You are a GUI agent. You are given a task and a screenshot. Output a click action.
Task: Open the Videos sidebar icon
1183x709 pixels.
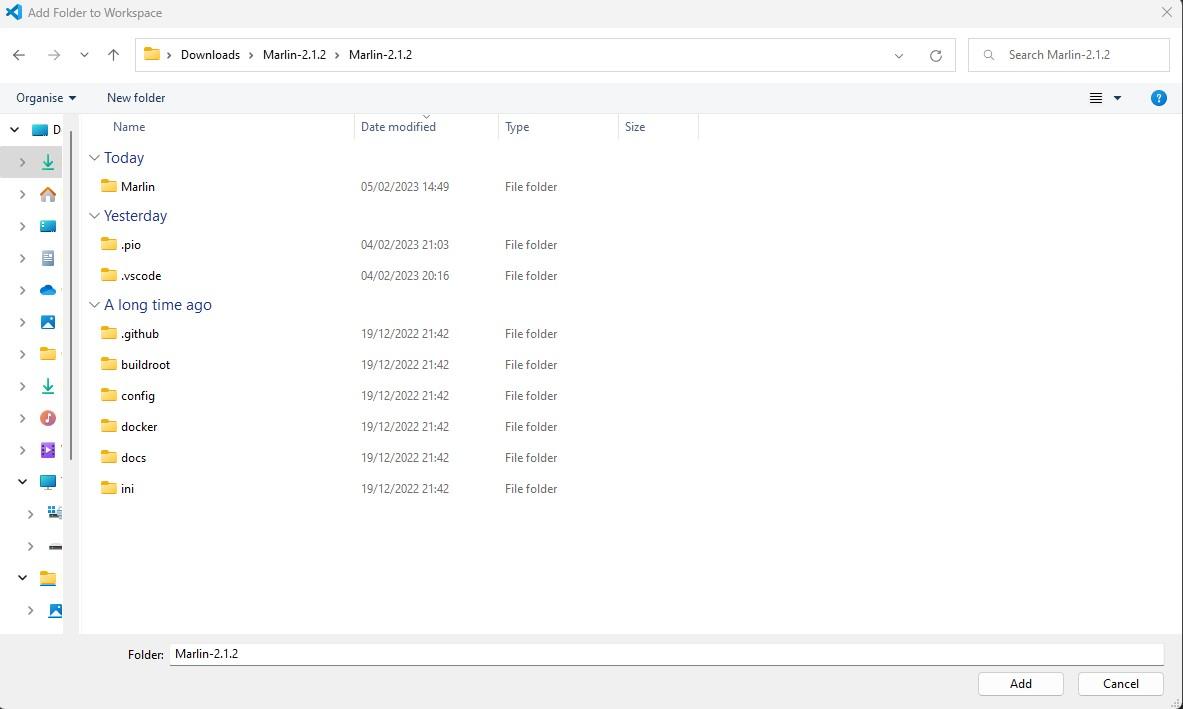tap(47, 449)
